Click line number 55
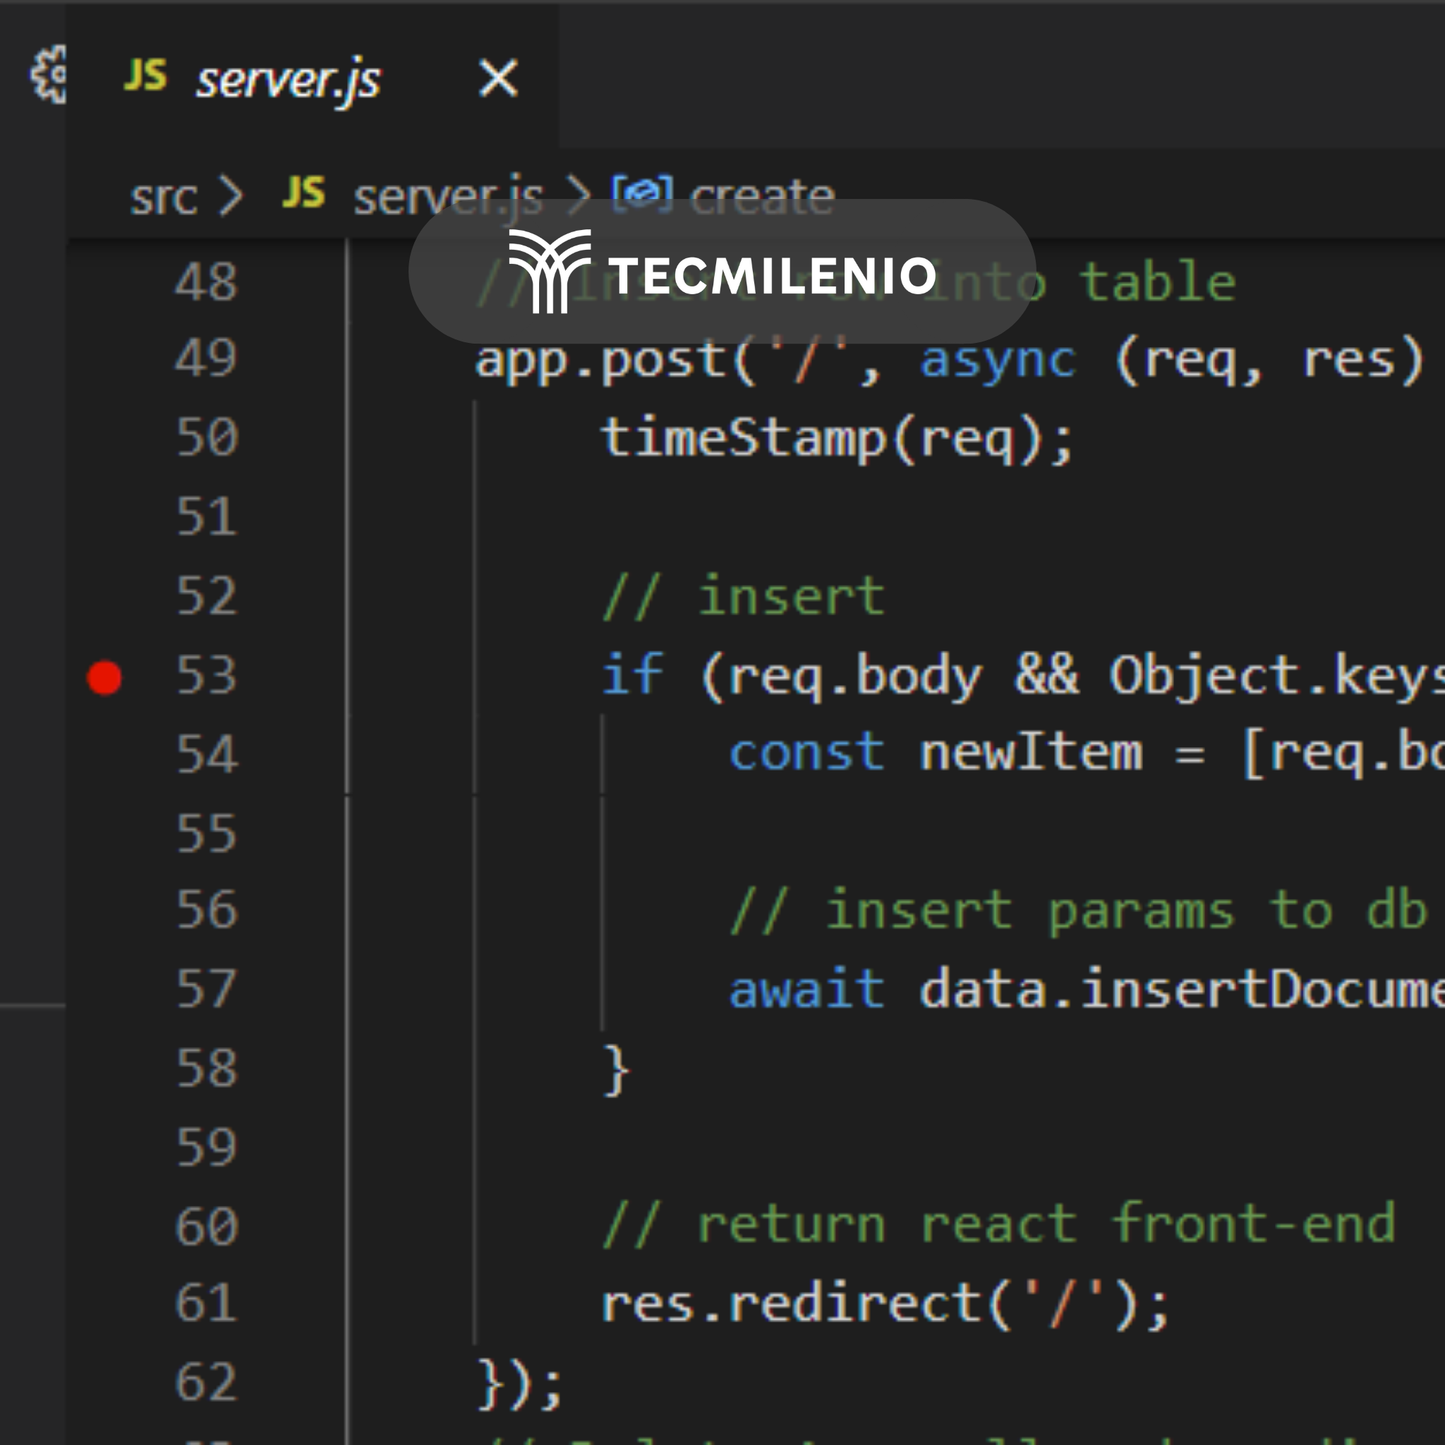 coord(207,833)
